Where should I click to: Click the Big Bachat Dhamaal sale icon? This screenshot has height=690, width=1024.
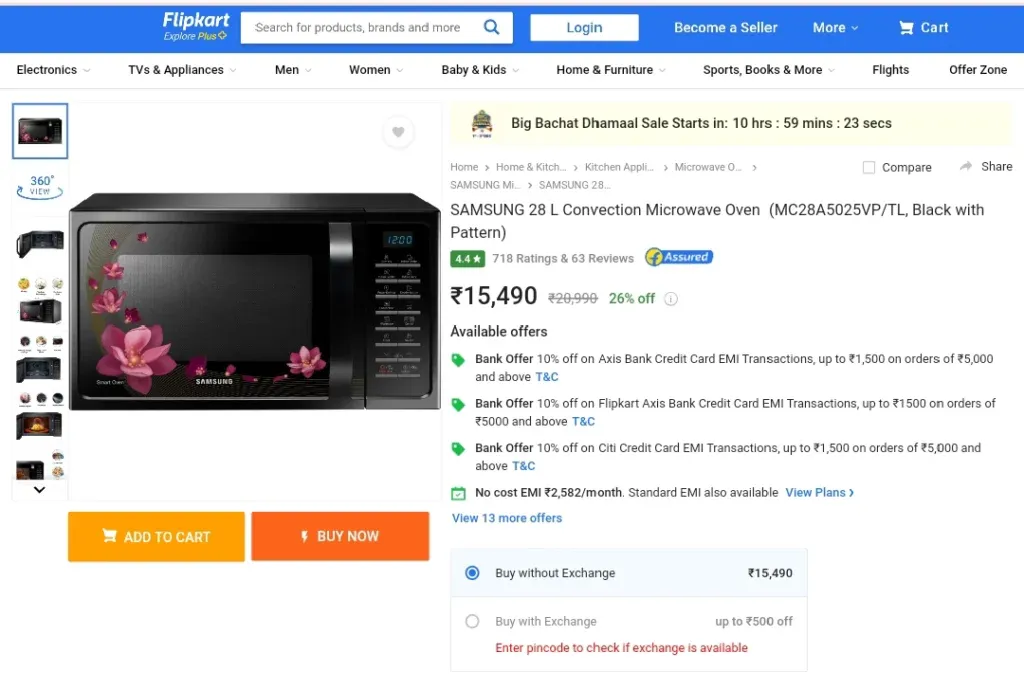[x=482, y=123]
